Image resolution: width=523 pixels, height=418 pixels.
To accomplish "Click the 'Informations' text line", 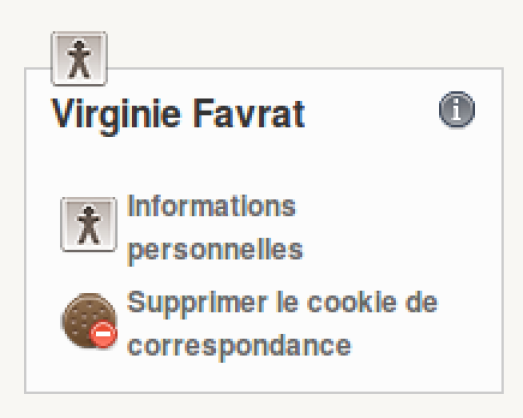I will tap(211, 206).
